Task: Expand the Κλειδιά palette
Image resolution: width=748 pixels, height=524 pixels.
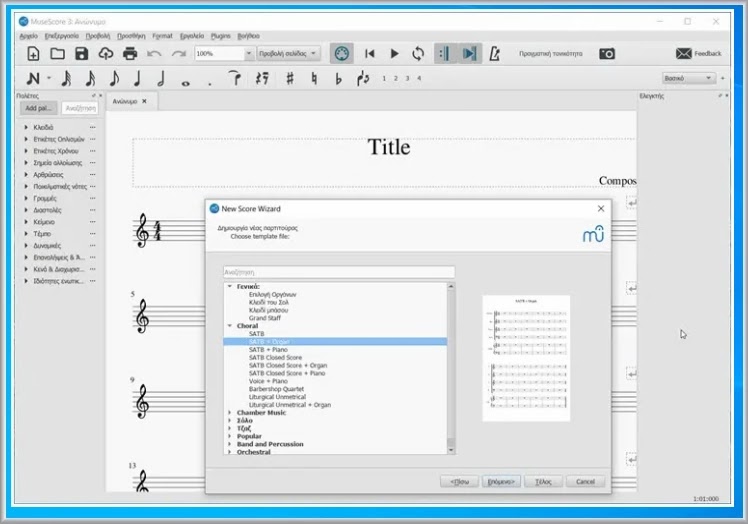Action: (26, 127)
